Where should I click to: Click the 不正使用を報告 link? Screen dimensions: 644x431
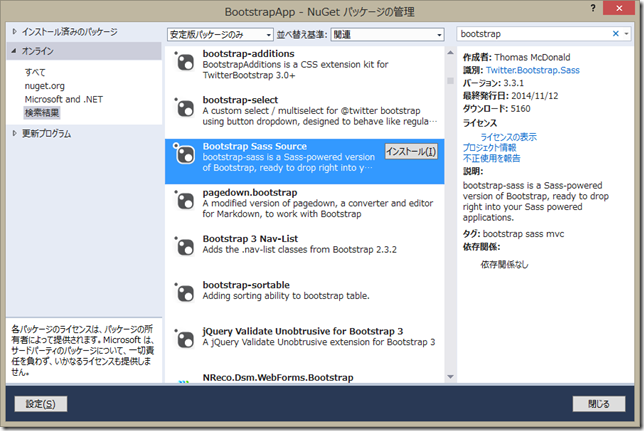point(492,158)
